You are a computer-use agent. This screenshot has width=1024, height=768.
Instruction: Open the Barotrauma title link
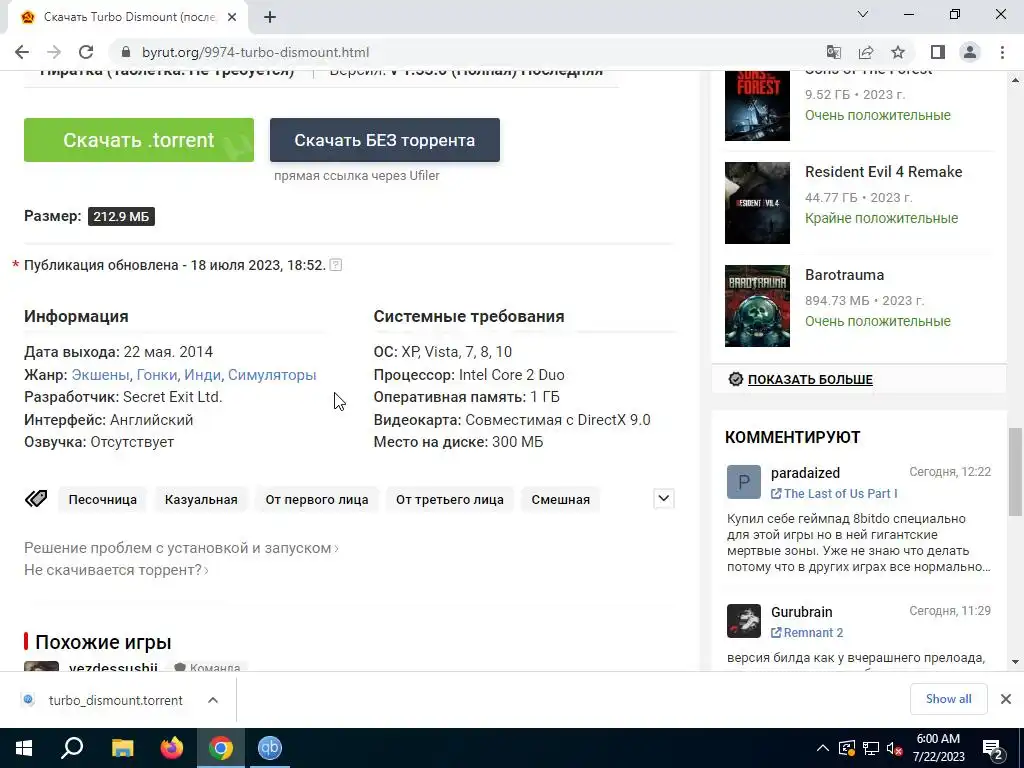tap(844, 275)
